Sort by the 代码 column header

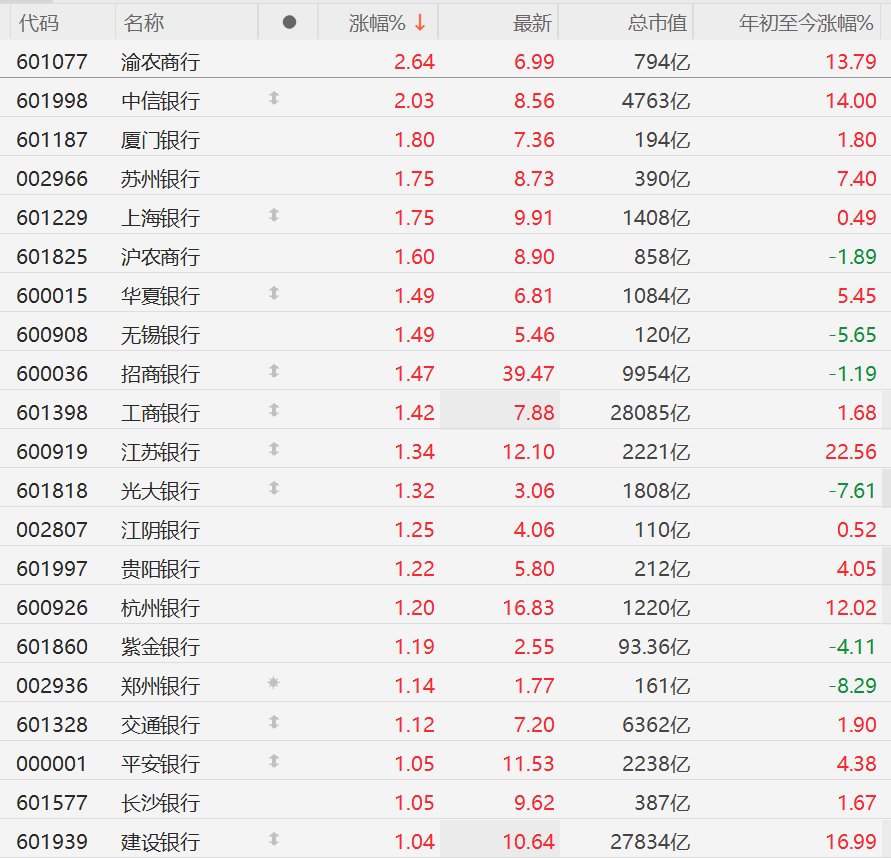tap(39, 23)
